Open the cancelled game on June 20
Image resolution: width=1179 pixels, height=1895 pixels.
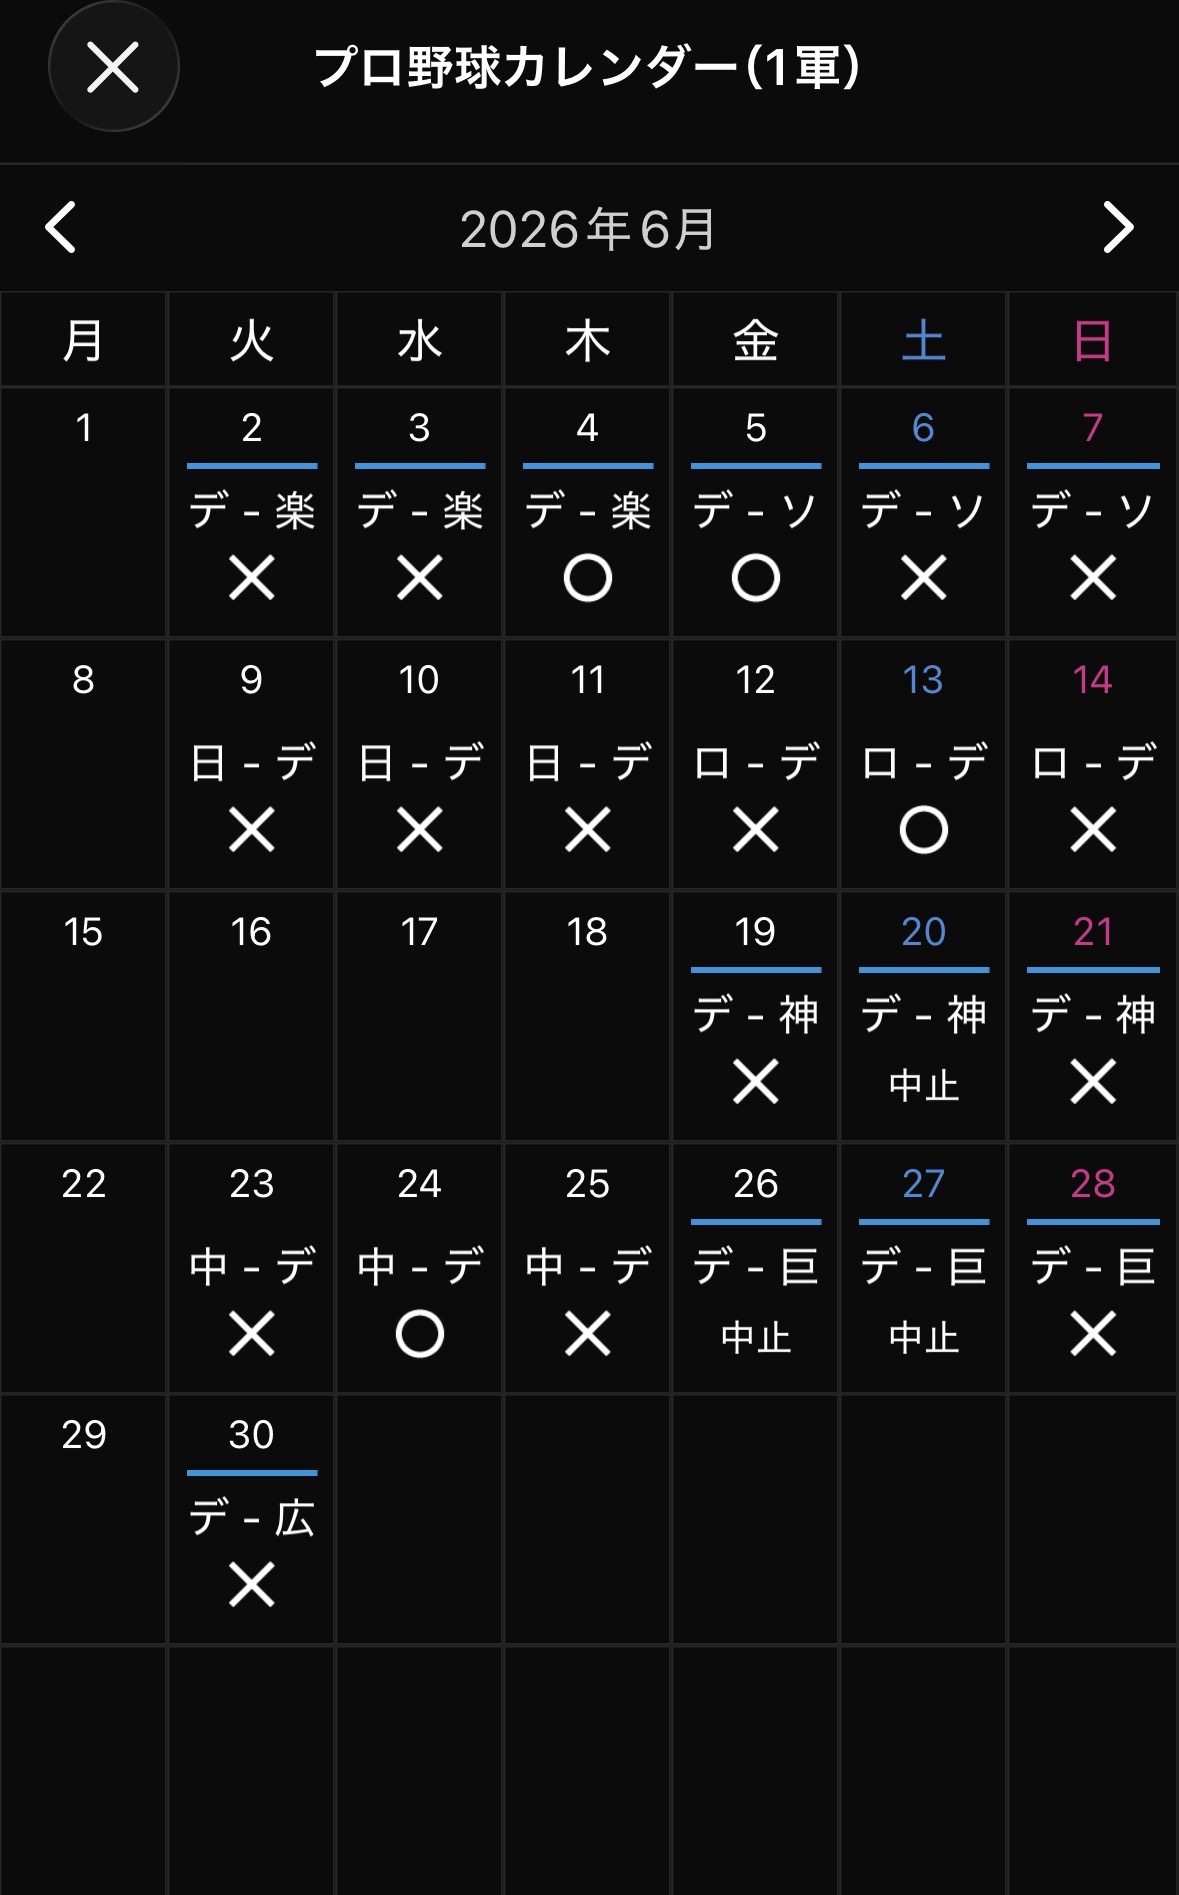[x=923, y=1085]
